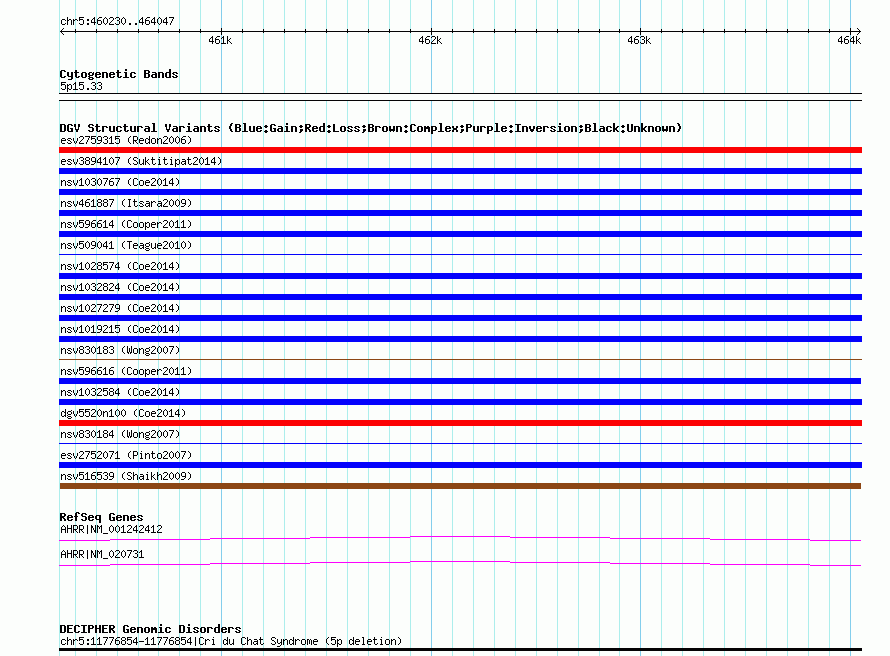Select the black DECIPHER disorder bar
Viewport: 890px width, 656px height.
pyautogui.click(x=460, y=650)
